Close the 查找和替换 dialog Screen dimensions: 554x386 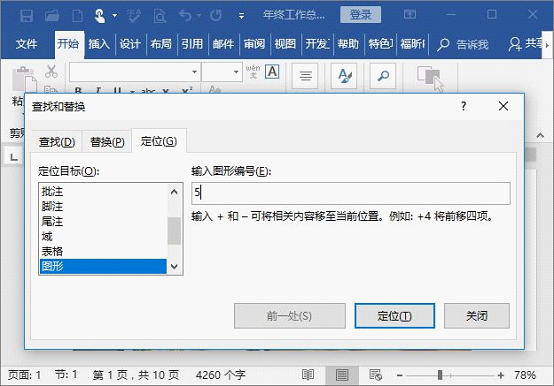(x=503, y=106)
